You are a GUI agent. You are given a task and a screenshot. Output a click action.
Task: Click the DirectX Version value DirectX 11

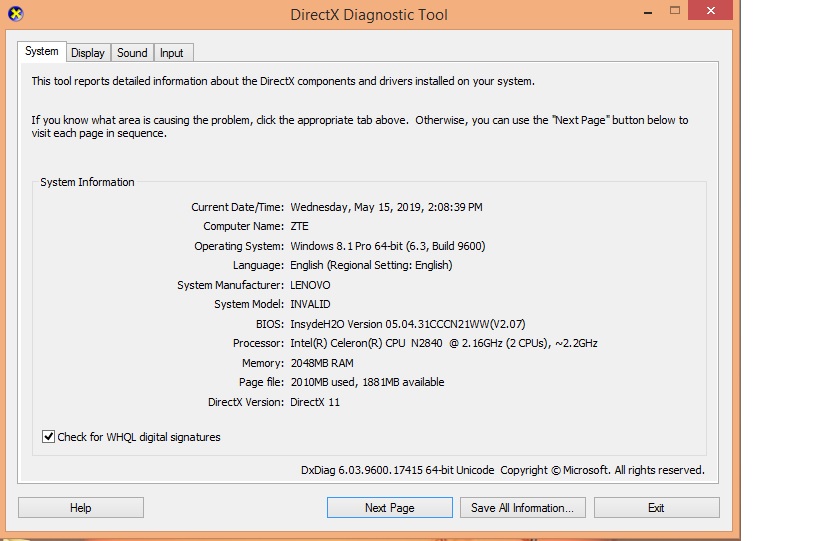[x=315, y=402]
